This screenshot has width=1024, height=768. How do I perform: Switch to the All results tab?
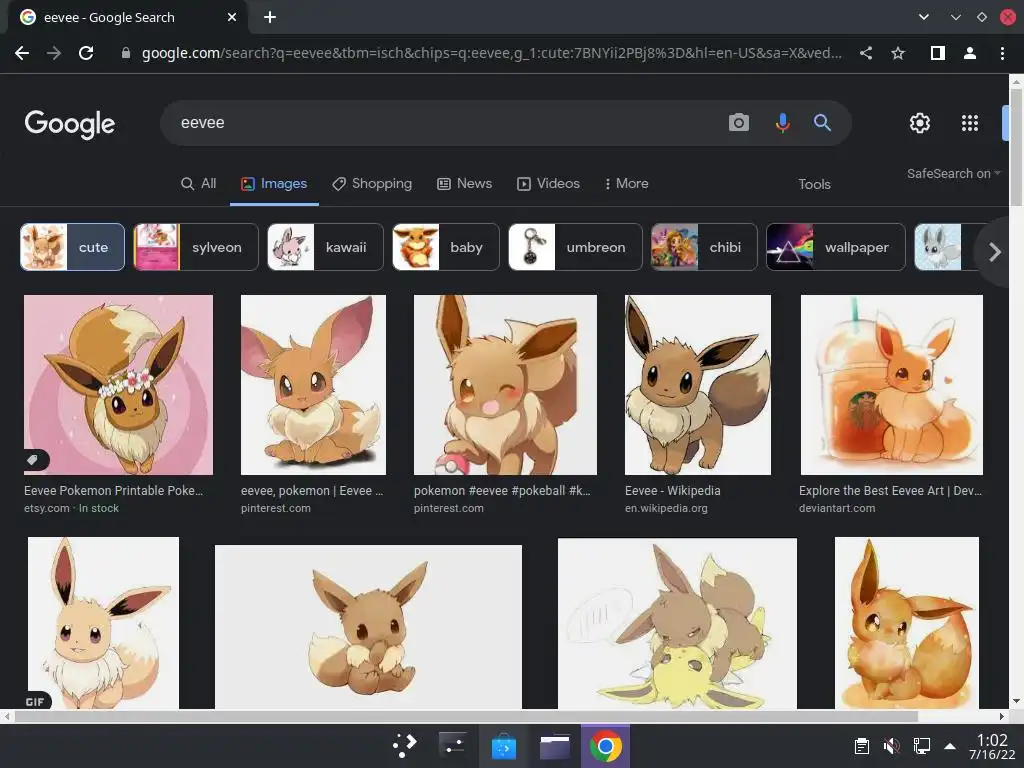point(199,184)
